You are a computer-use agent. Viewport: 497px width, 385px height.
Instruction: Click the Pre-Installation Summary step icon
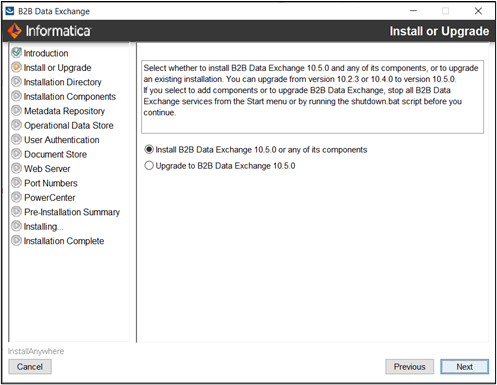16,211
